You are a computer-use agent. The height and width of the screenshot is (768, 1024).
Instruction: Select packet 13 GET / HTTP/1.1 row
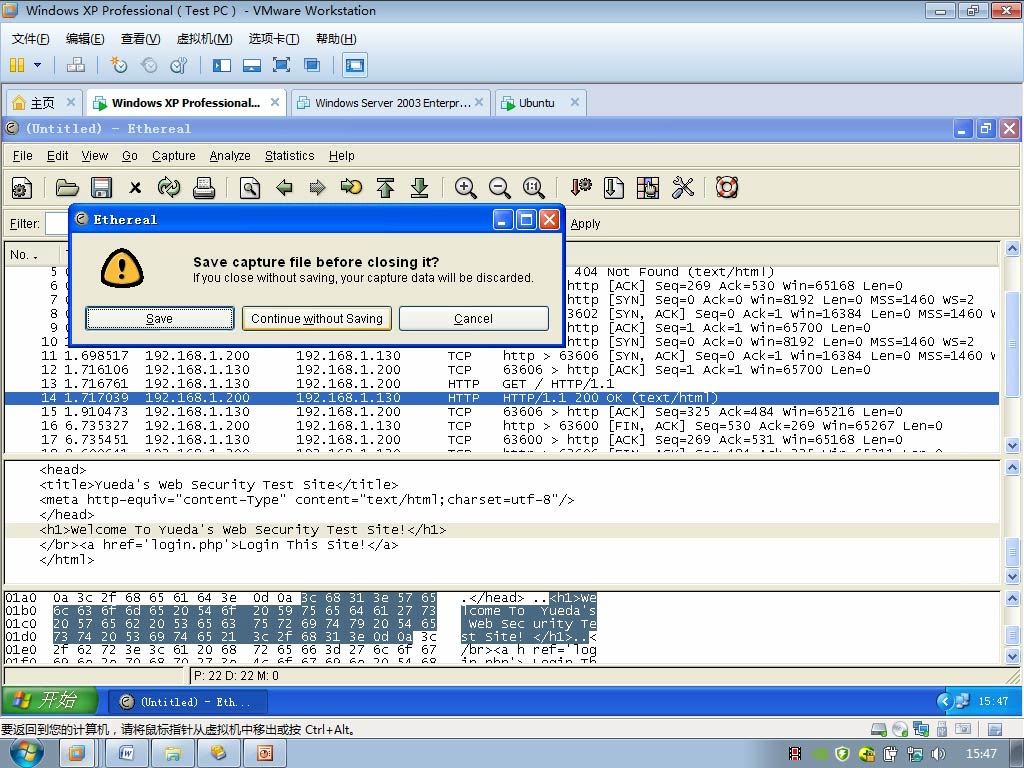click(x=502, y=383)
